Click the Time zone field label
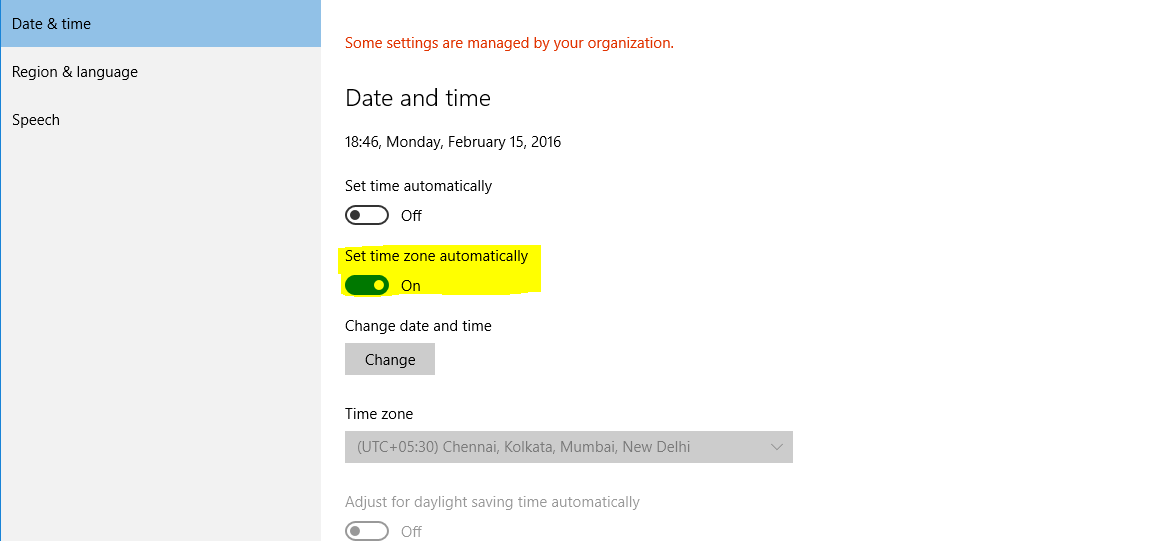 point(379,414)
